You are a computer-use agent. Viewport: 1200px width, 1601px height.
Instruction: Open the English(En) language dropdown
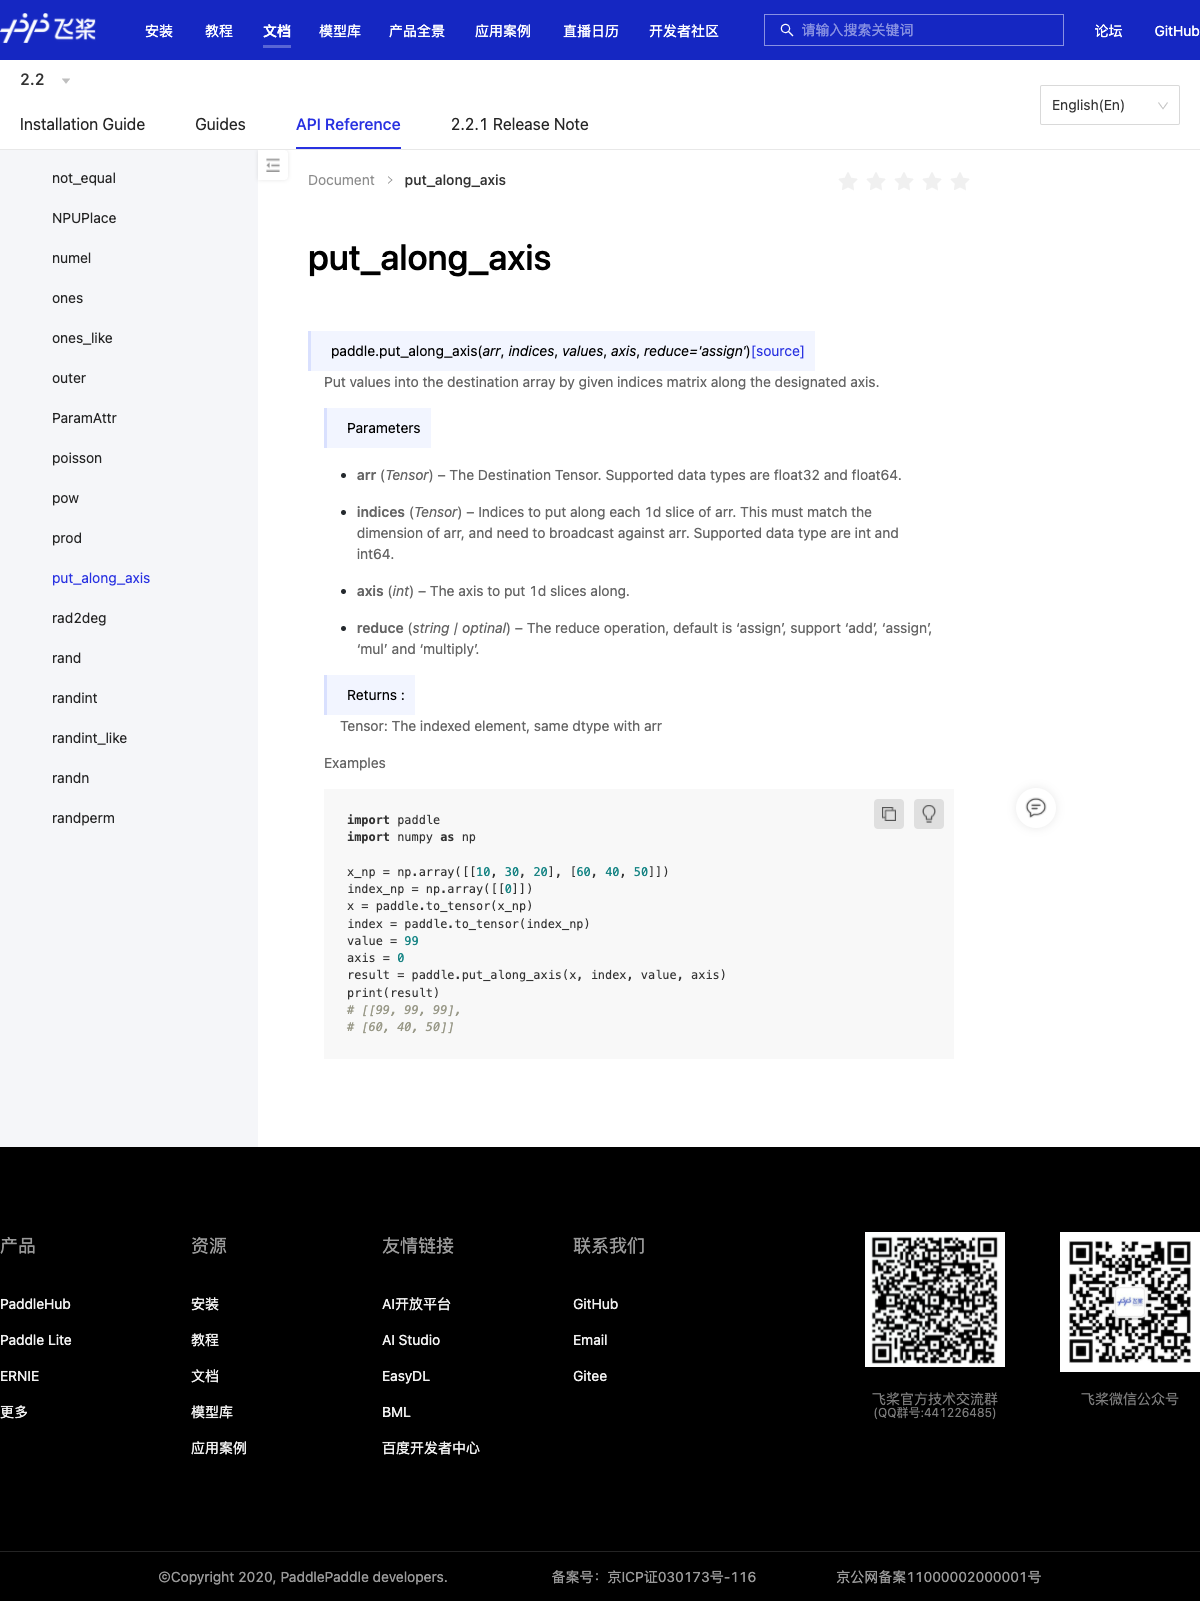click(x=1110, y=105)
